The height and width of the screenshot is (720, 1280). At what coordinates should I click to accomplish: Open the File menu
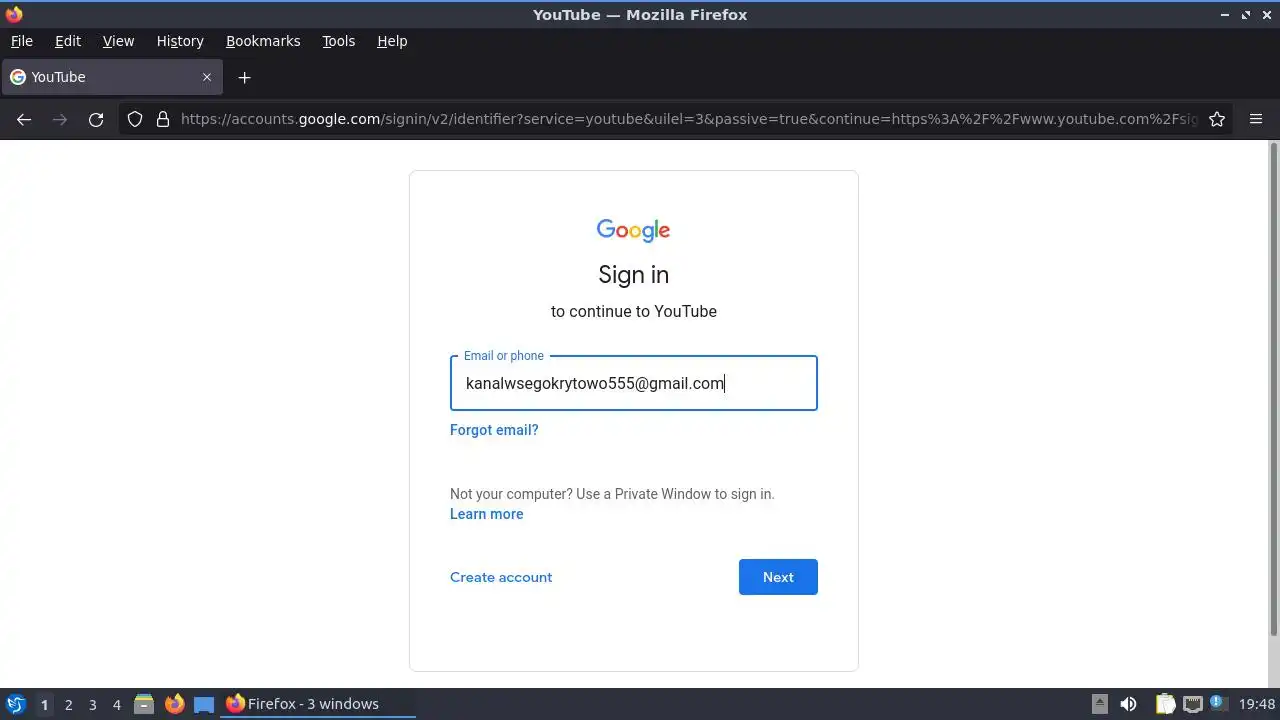[21, 41]
